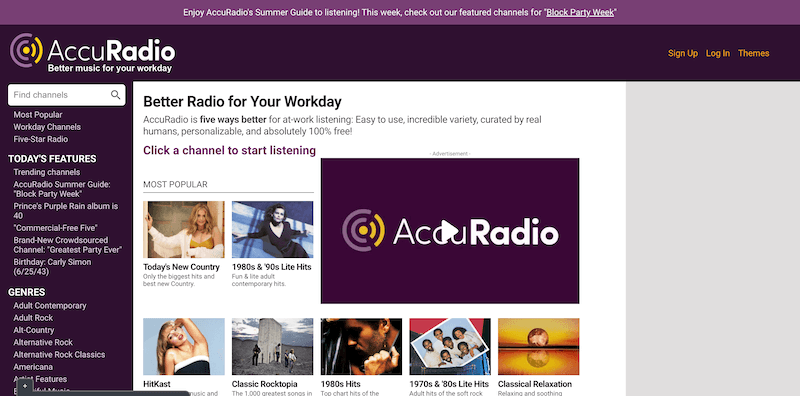Open the 1980s Hits title link

[x=341, y=384]
